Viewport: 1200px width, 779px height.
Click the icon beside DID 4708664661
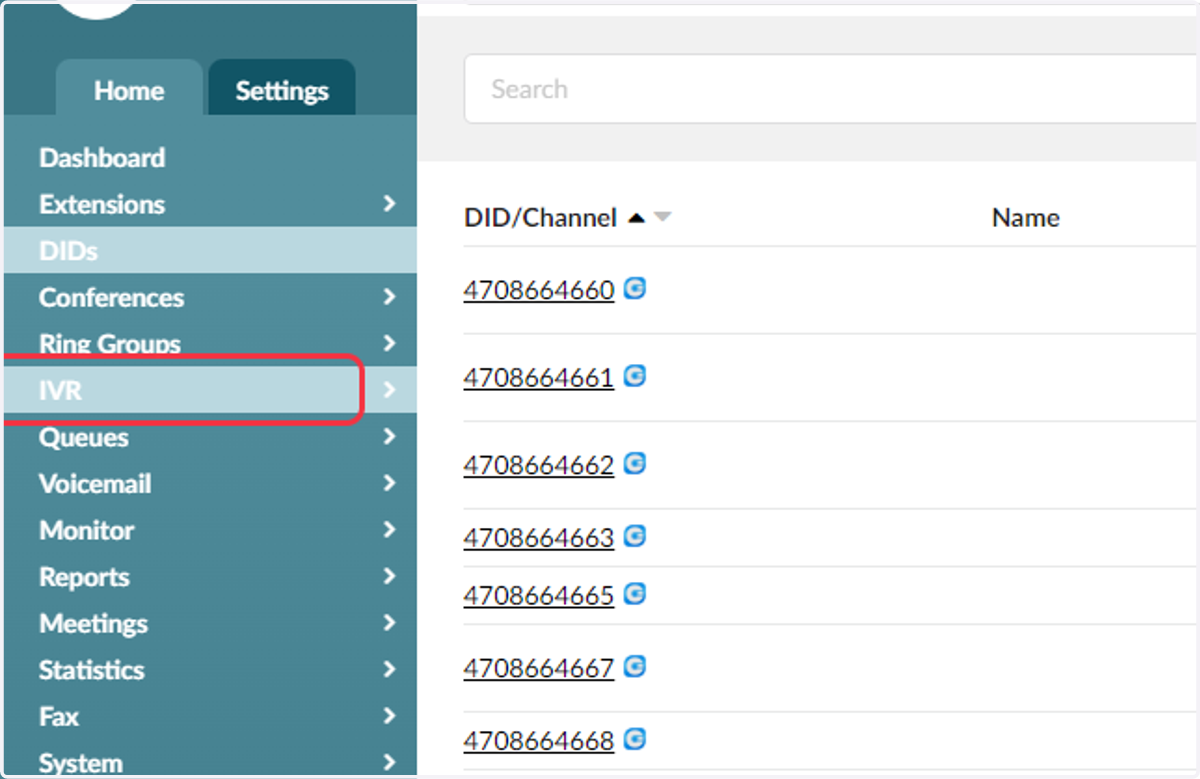click(x=635, y=376)
